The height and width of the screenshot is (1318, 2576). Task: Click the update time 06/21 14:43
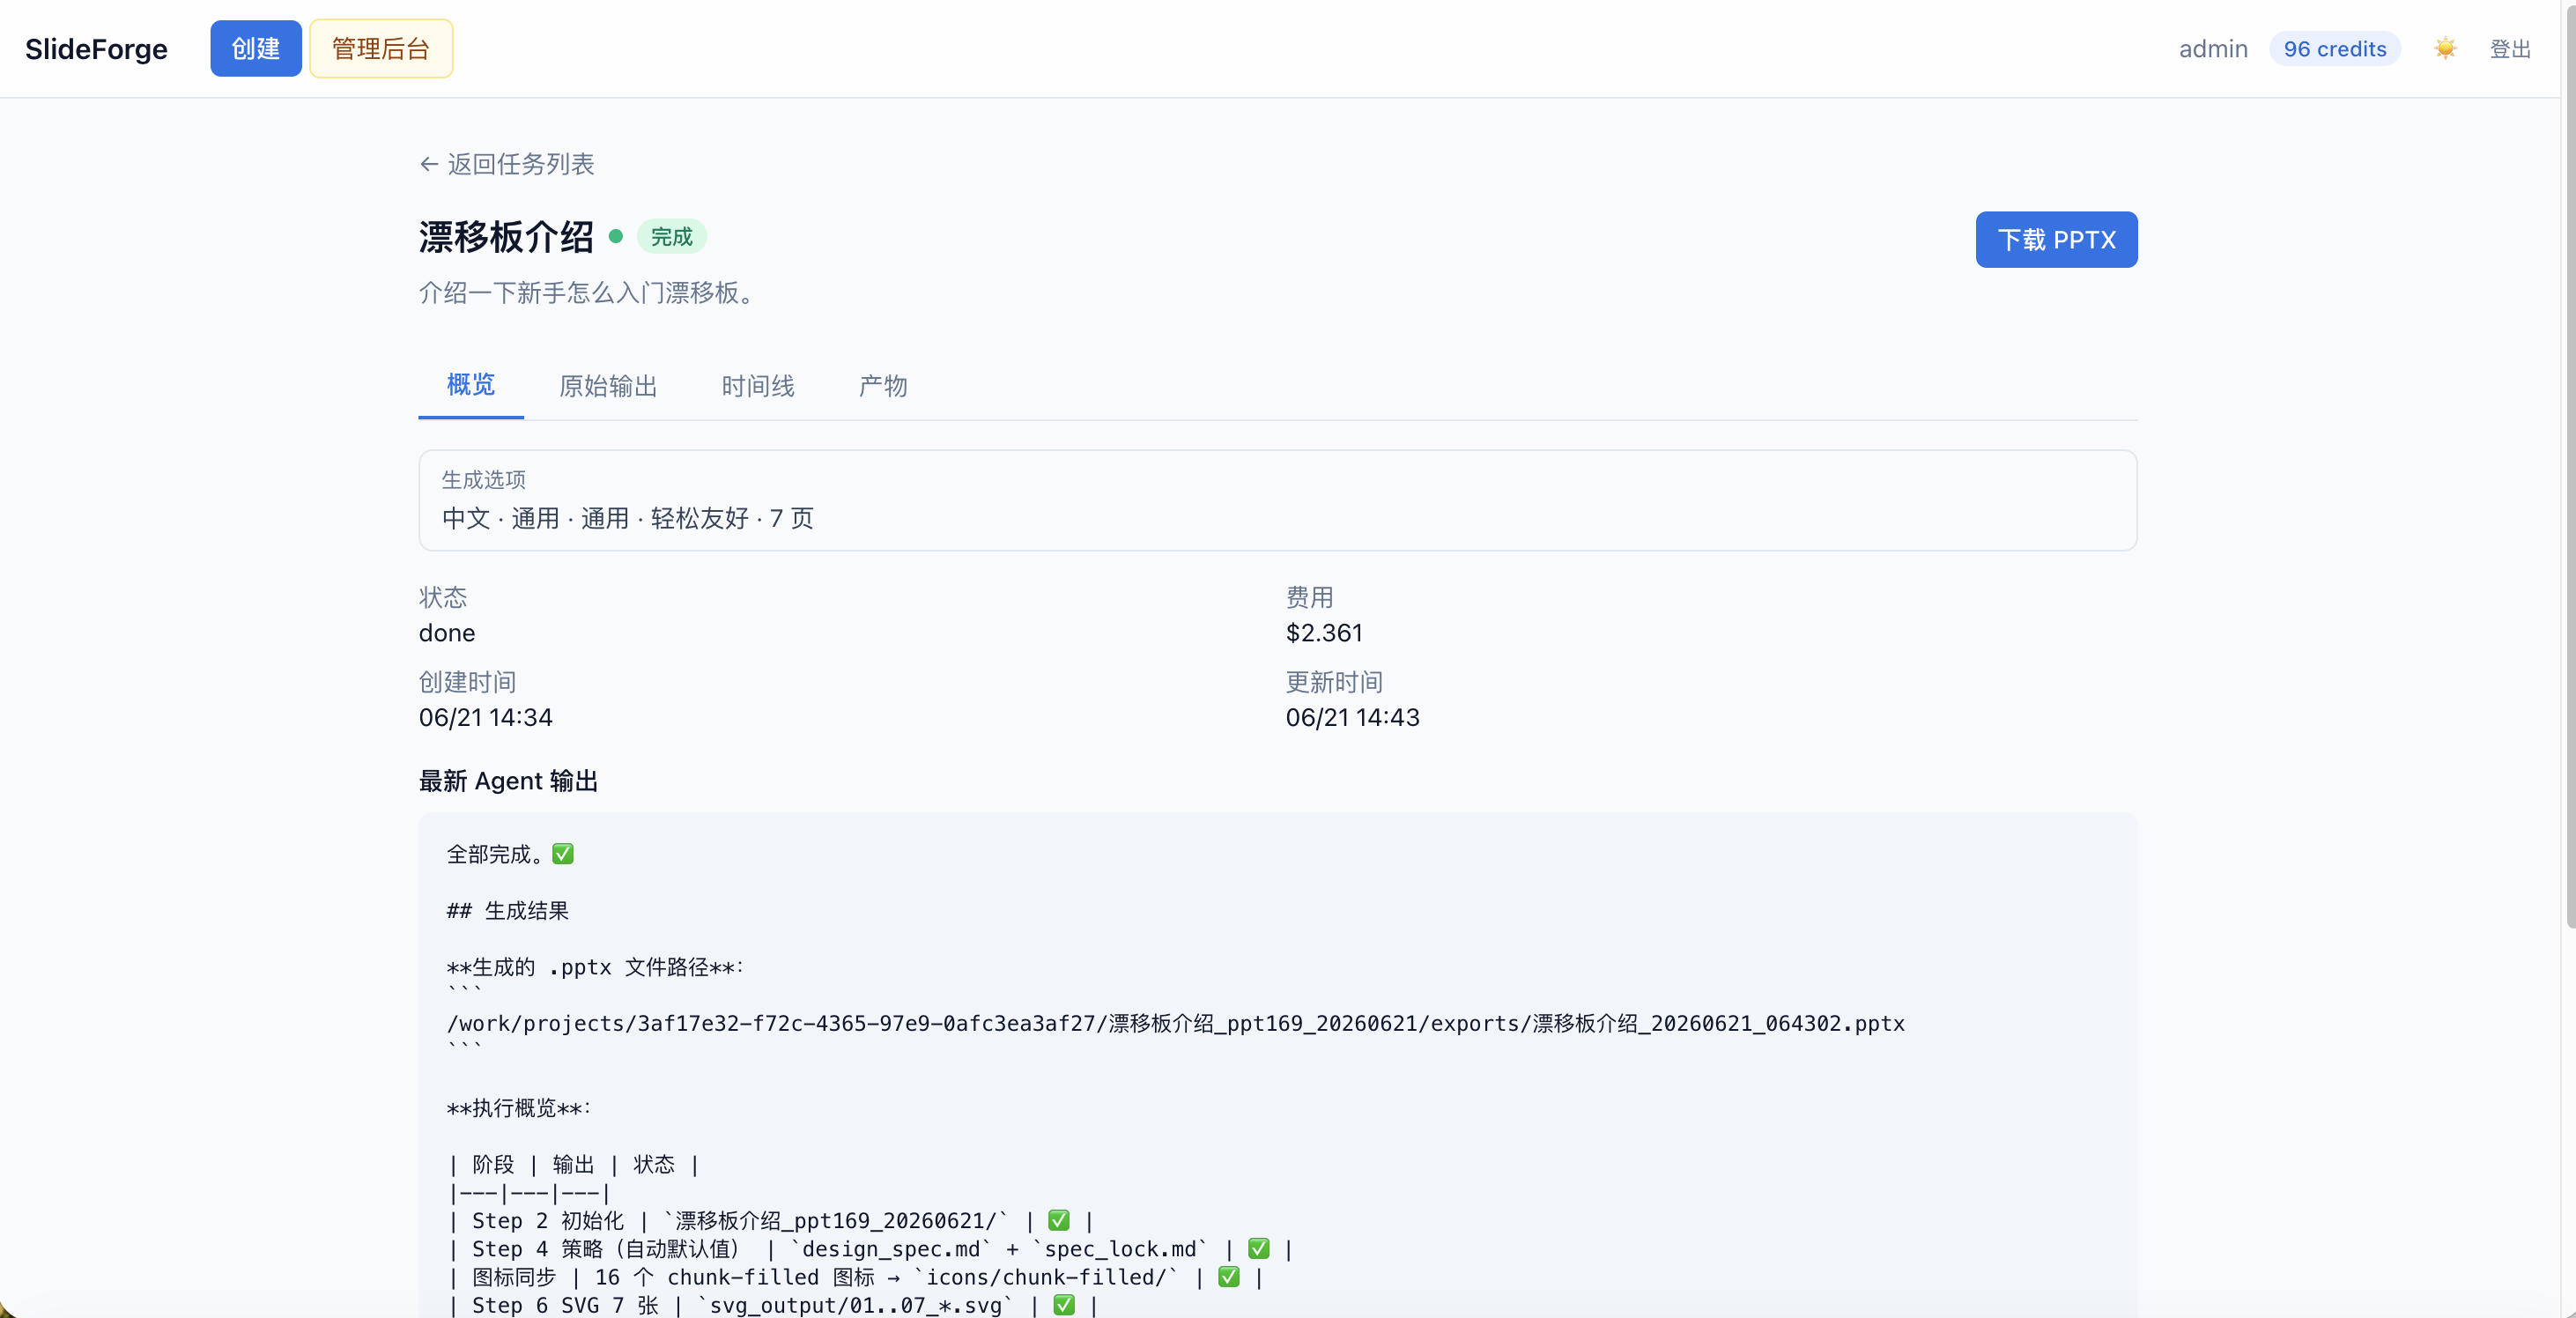pyautogui.click(x=1352, y=718)
